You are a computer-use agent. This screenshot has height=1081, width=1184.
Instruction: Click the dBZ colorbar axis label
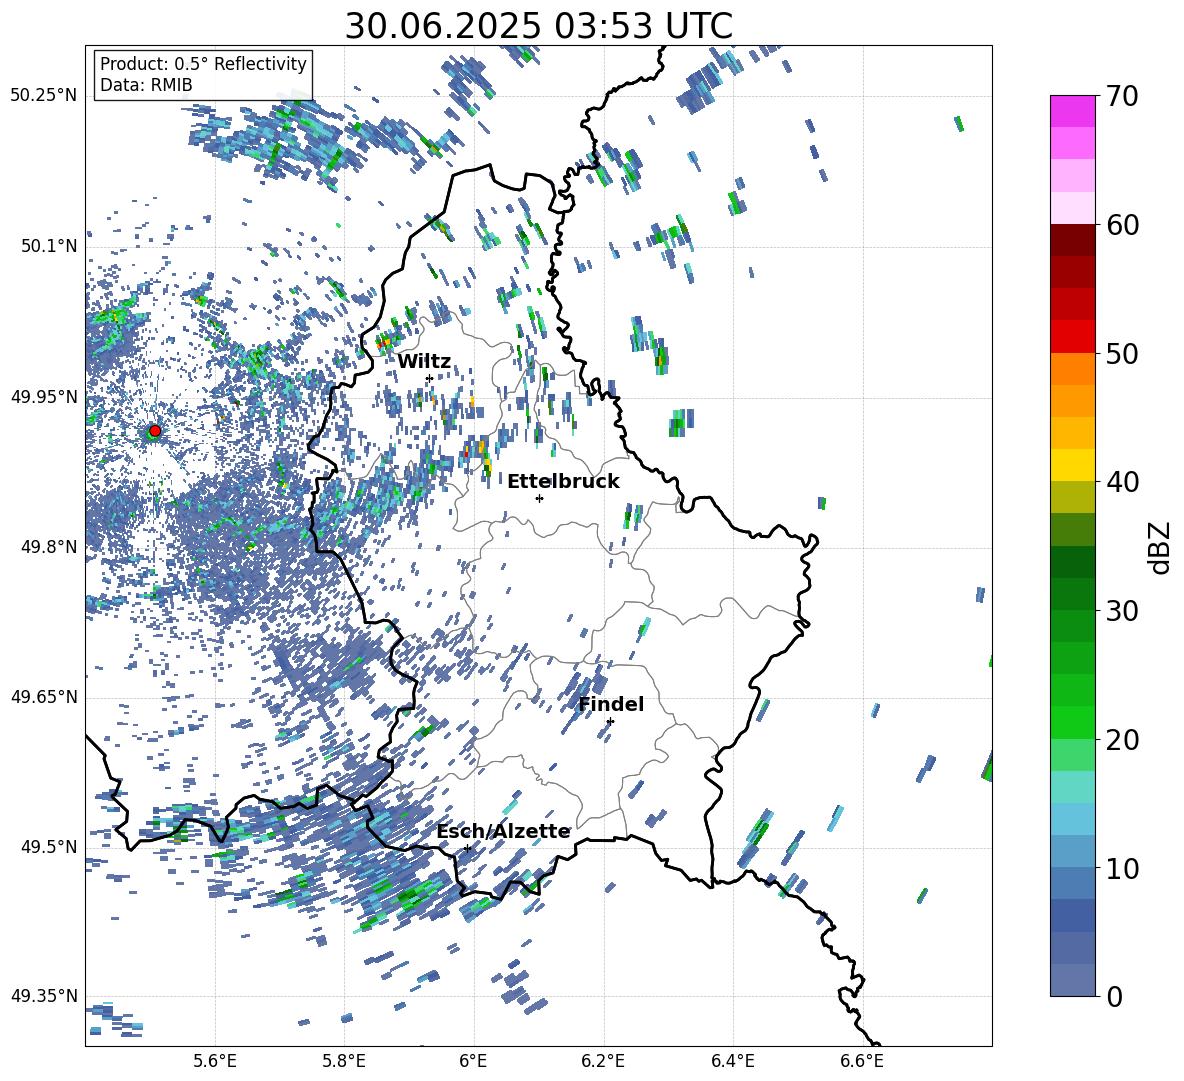(x=1160, y=547)
